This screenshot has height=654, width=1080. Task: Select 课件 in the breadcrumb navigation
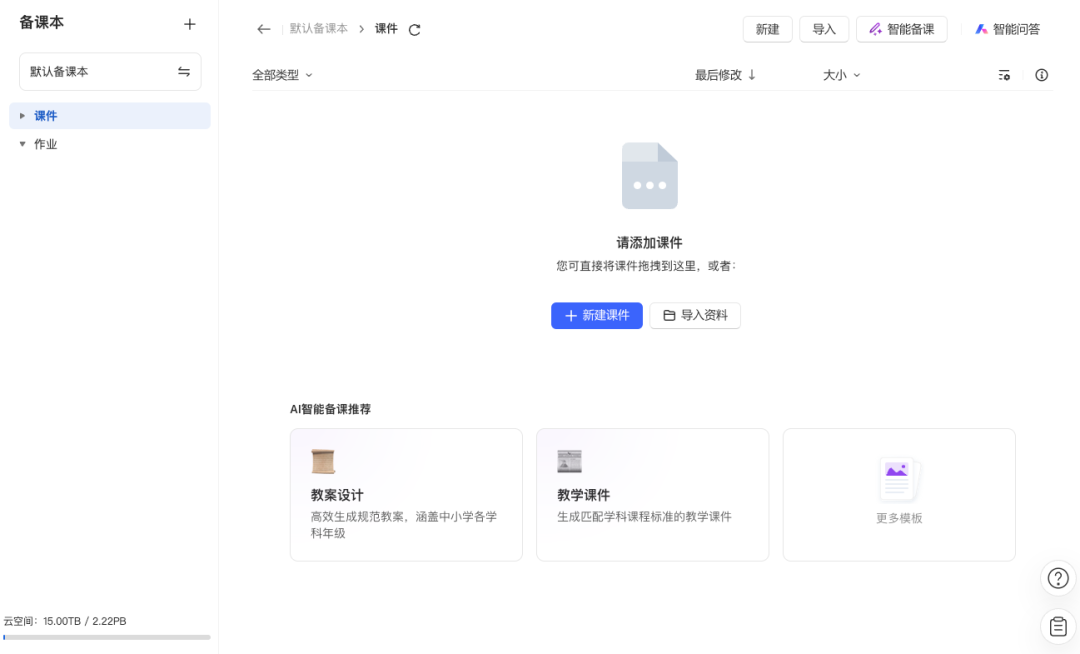point(386,29)
